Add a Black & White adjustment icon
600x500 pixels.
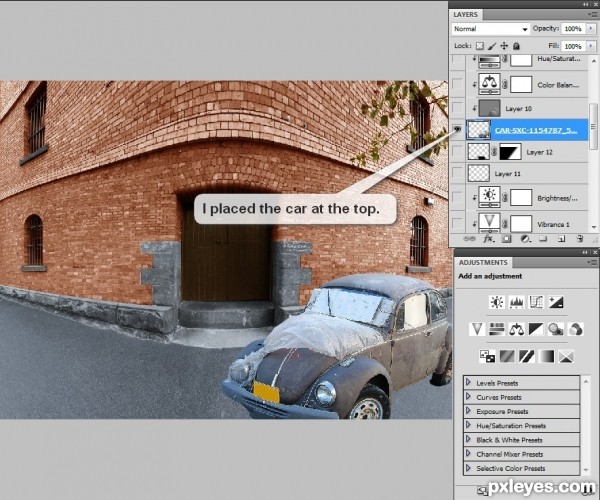click(536, 329)
